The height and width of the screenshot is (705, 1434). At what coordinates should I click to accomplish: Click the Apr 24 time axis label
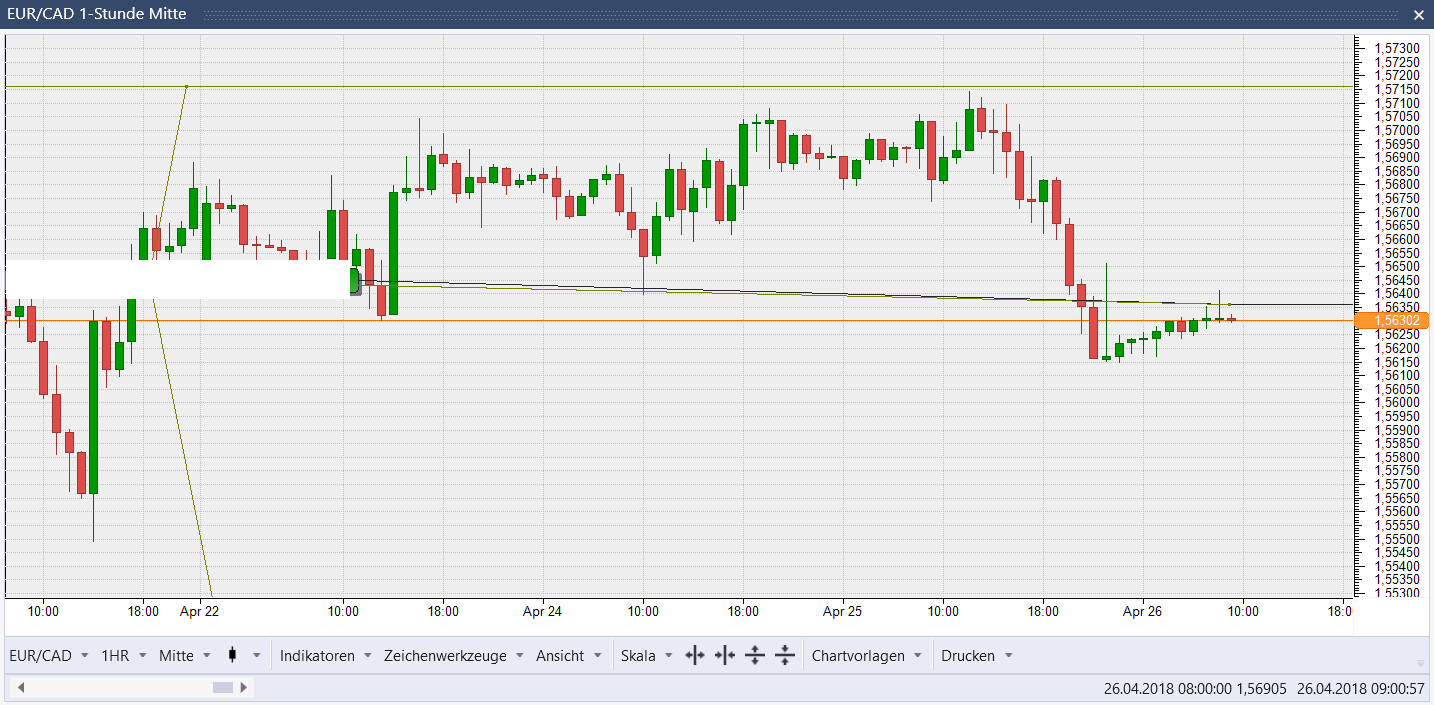click(x=542, y=611)
